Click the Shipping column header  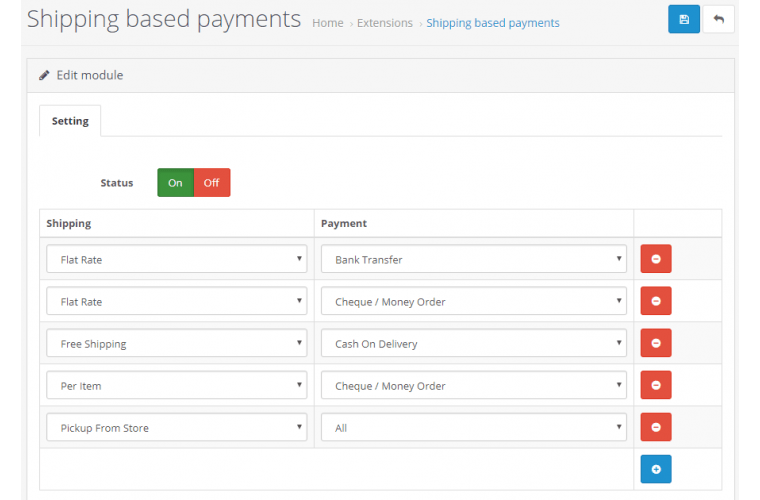pos(69,223)
